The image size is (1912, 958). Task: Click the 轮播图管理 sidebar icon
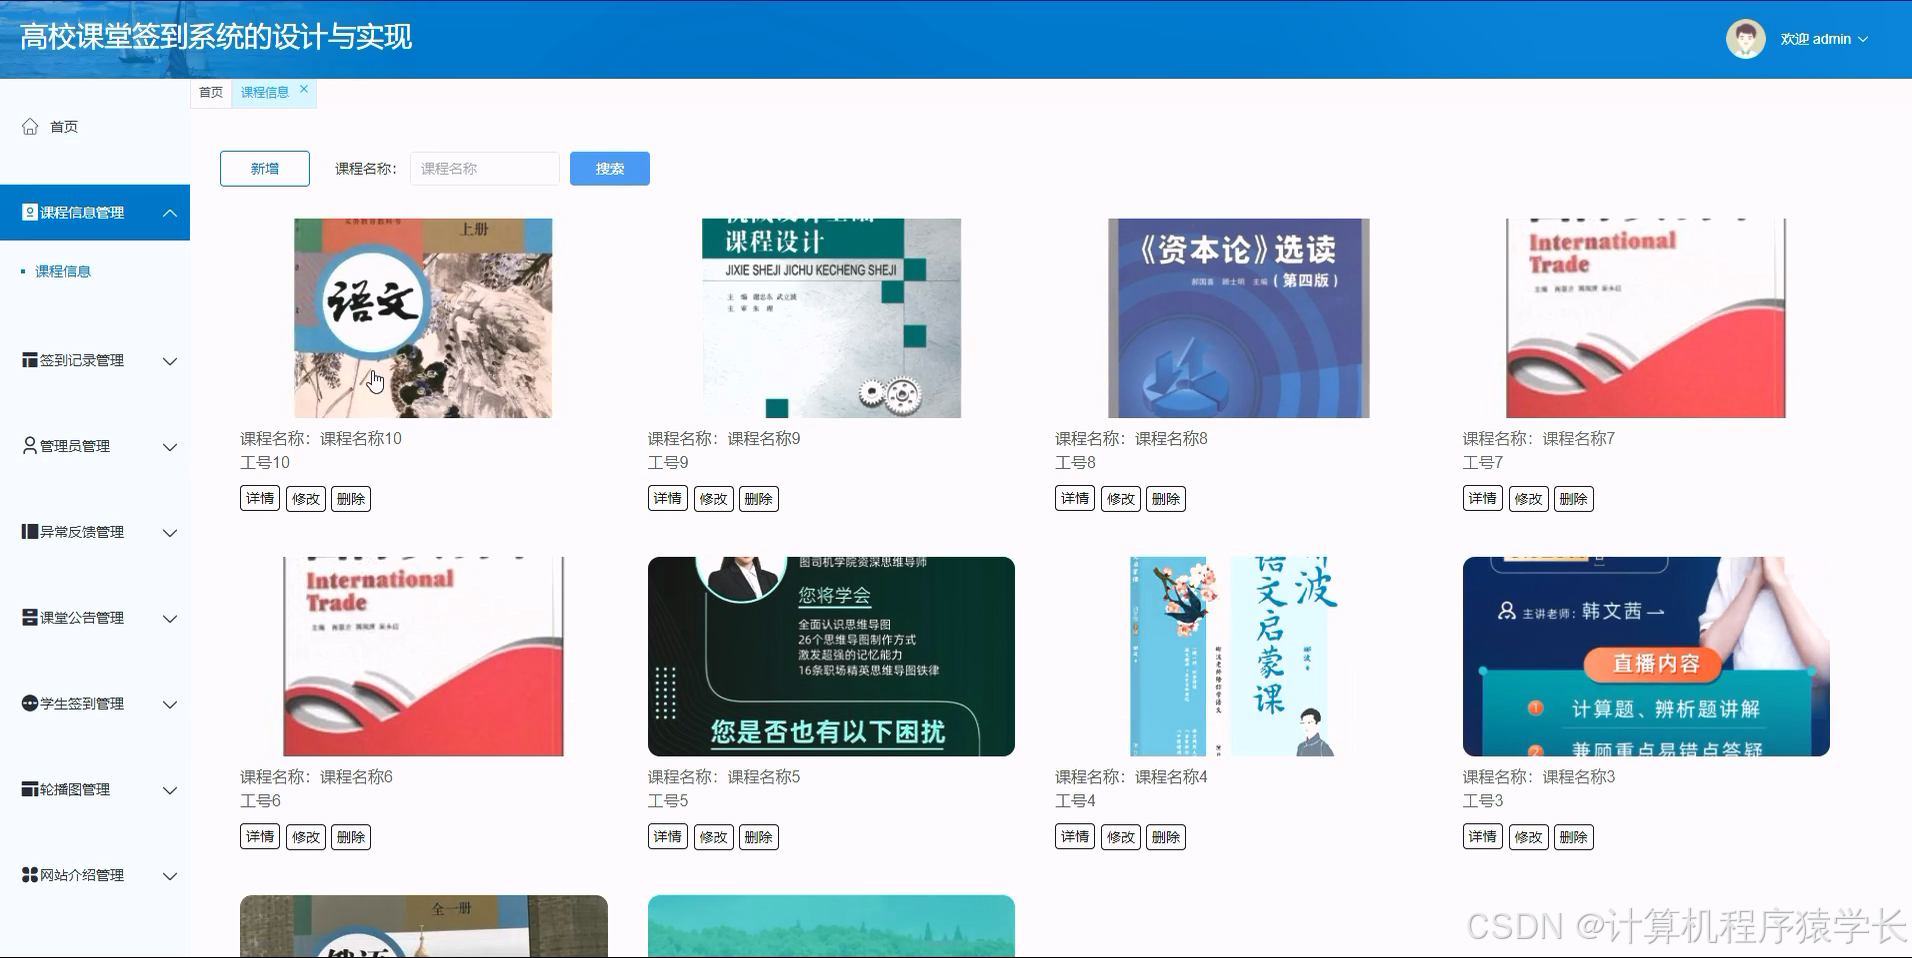30,789
